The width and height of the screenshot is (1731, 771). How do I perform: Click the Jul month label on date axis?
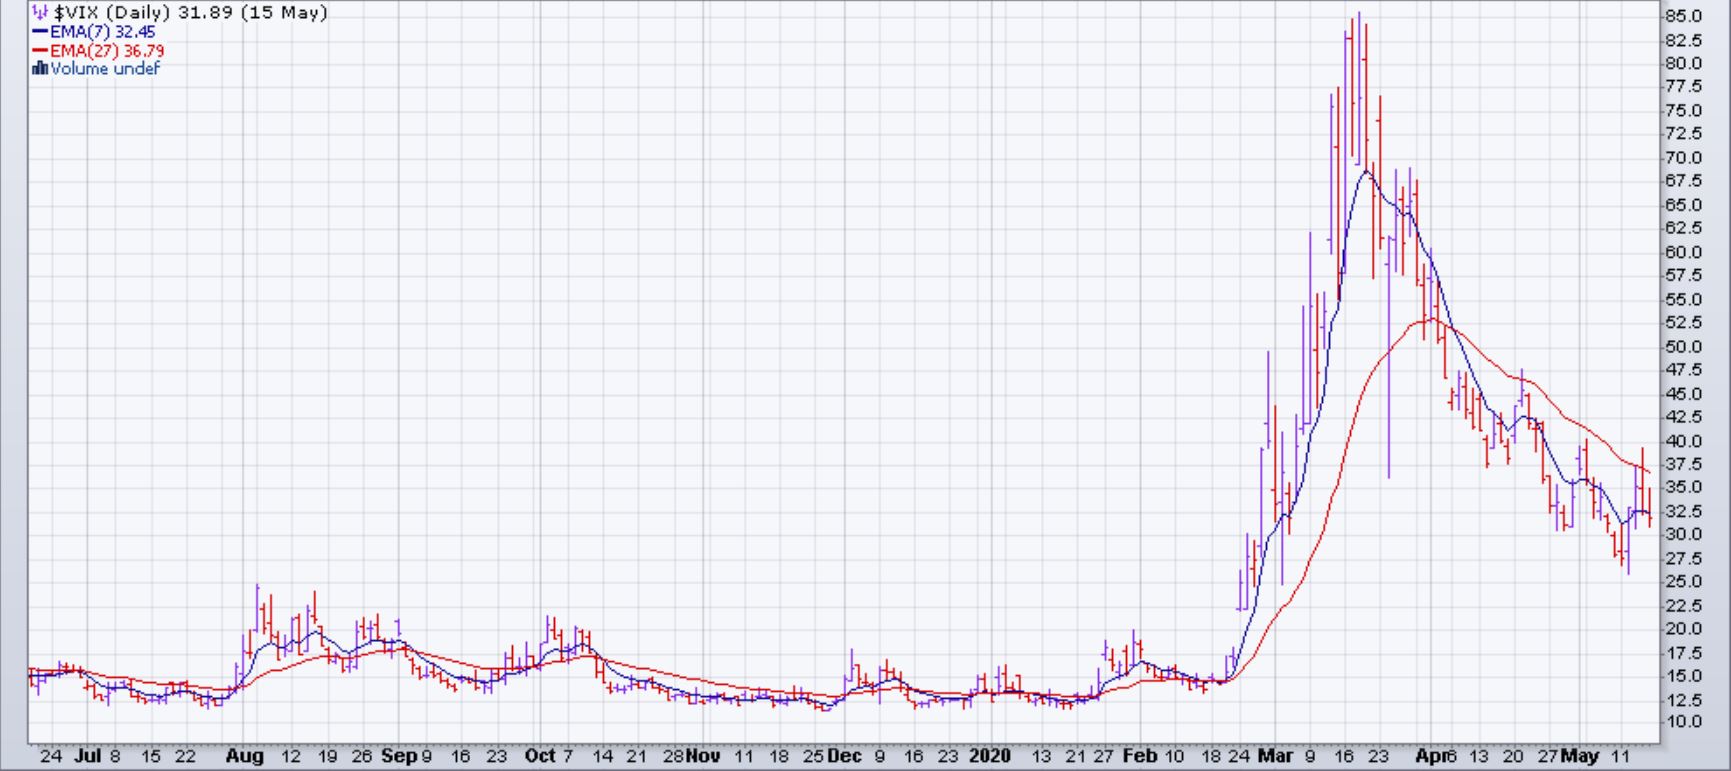[x=88, y=756]
